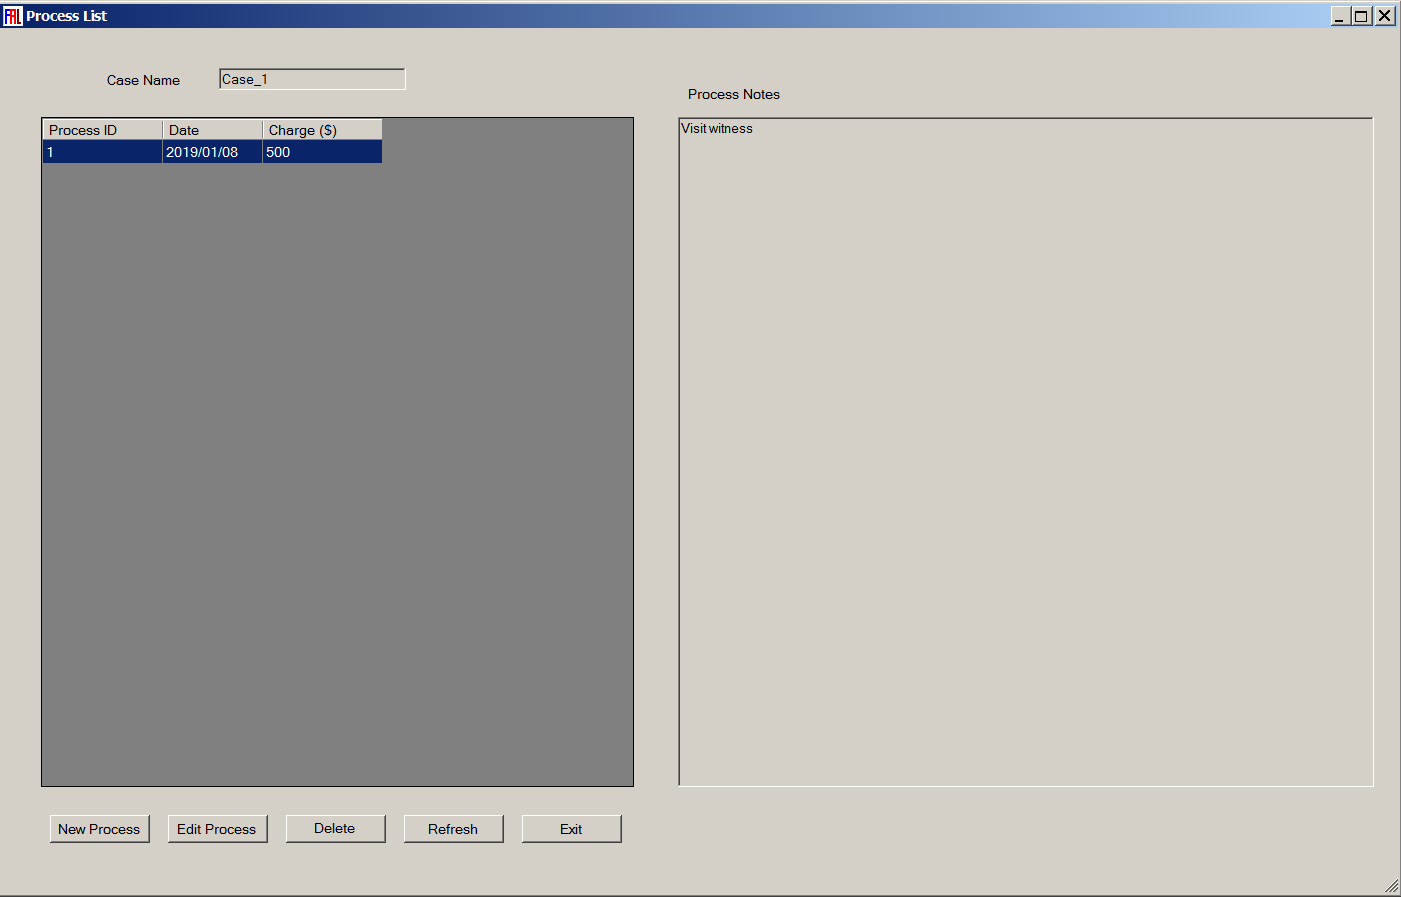Close the Process List window
Screen dimensions: 1401x897
(x=1385, y=16)
